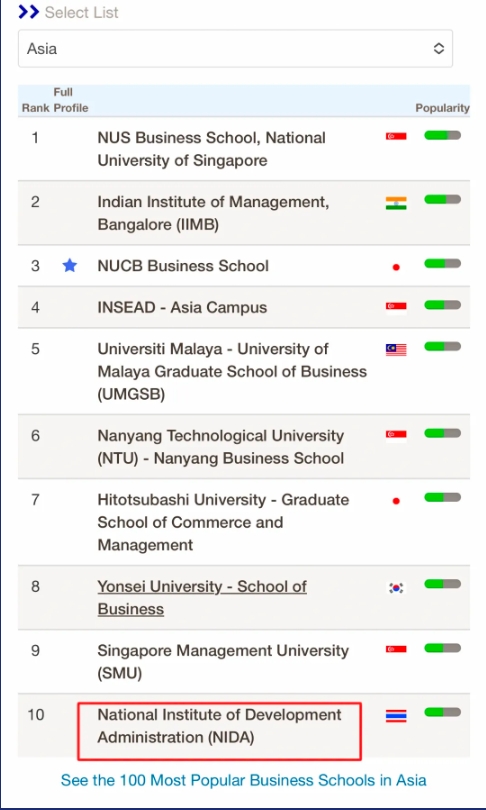The image size is (486, 810).
Task: Click Japan flag beside NUCB Business School
Action: [x=396, y=267]
